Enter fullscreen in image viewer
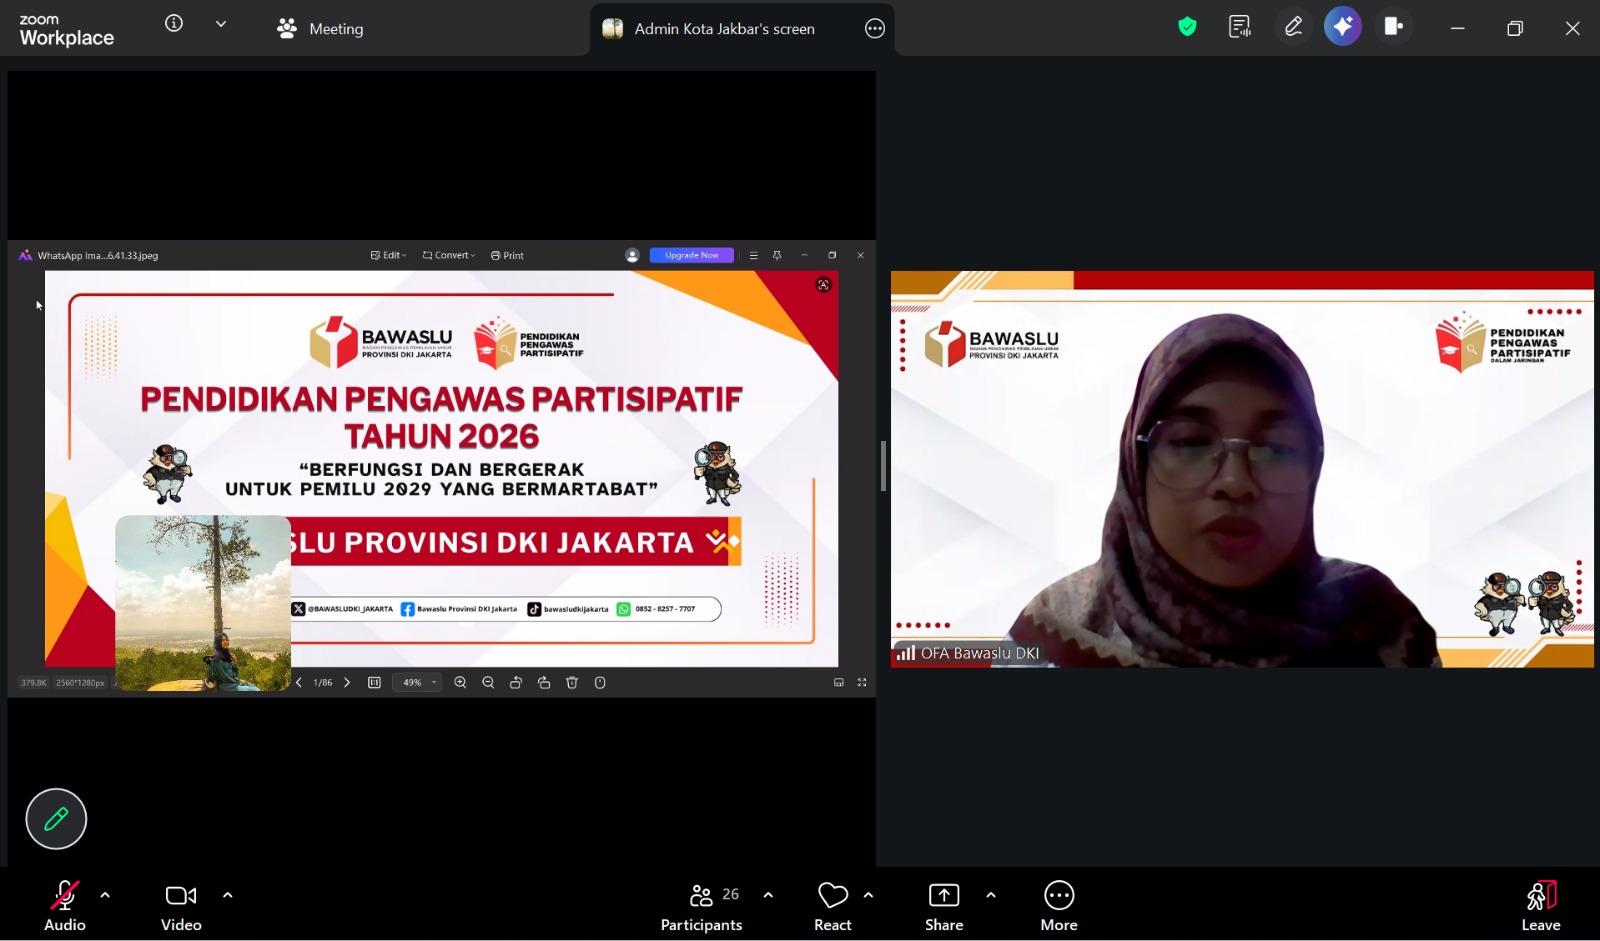This screenshot has width=1600, height=941. (x=862, y=683)
